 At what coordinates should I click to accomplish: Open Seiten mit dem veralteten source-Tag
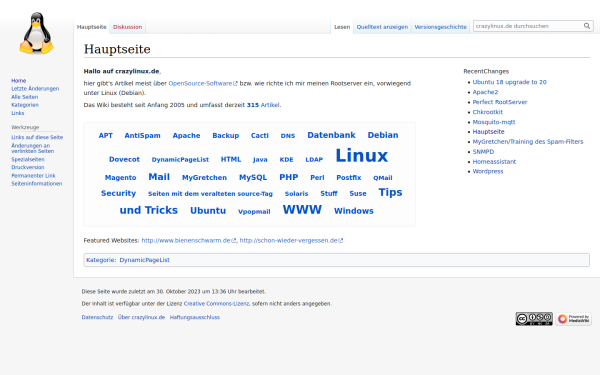(x=210, y=194)
